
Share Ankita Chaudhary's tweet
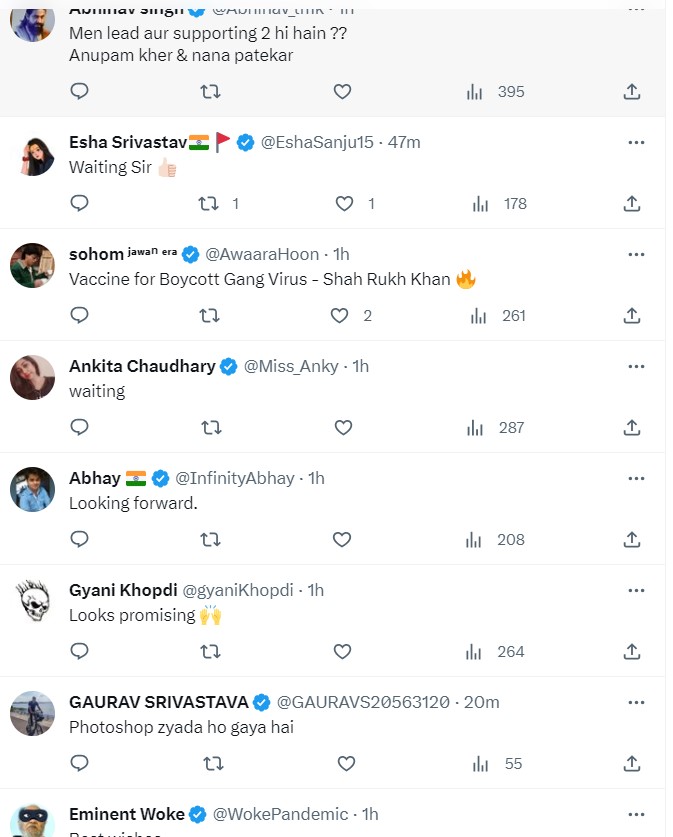tap(631, 427)
